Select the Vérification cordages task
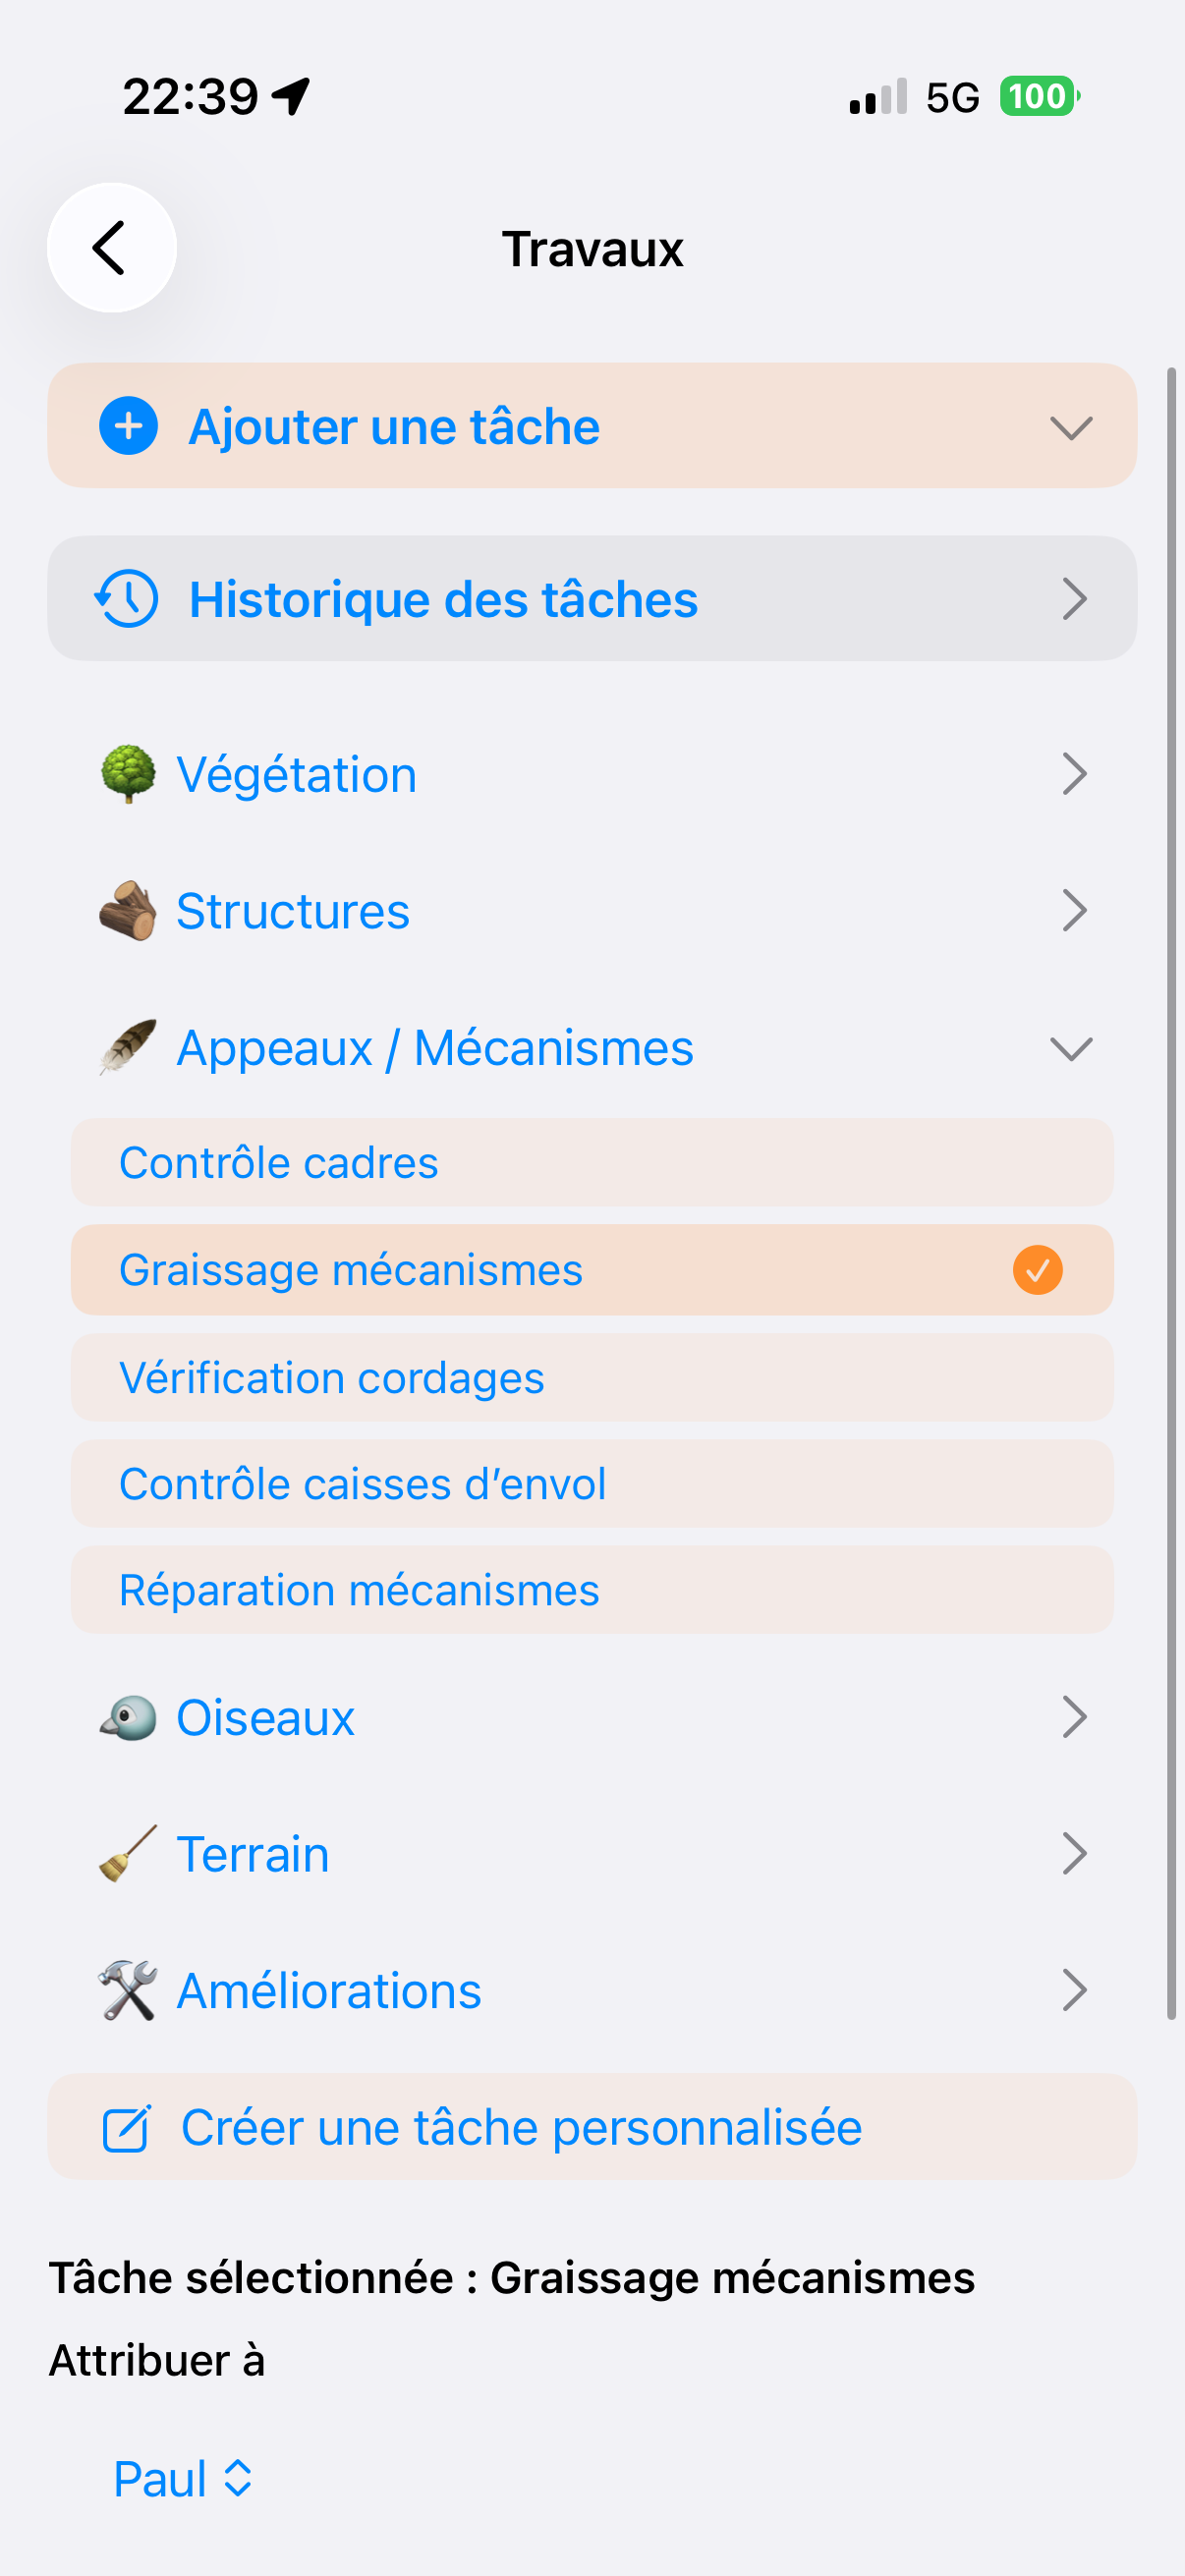1185x2576 pixels. (592, 1378)
